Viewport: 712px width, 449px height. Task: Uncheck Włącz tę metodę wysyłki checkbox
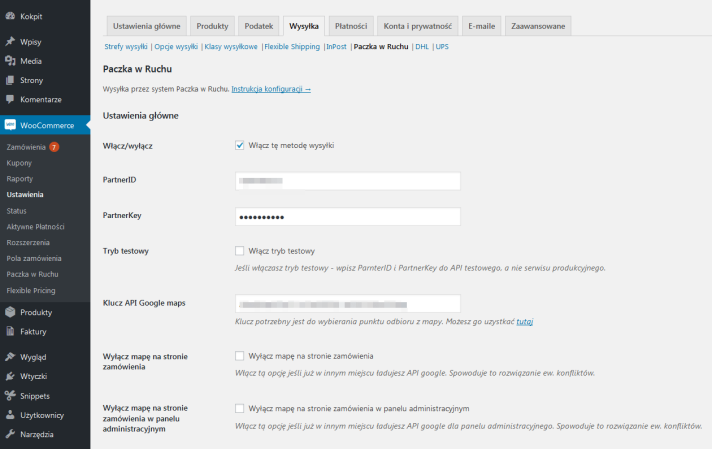tap(239, 145)
